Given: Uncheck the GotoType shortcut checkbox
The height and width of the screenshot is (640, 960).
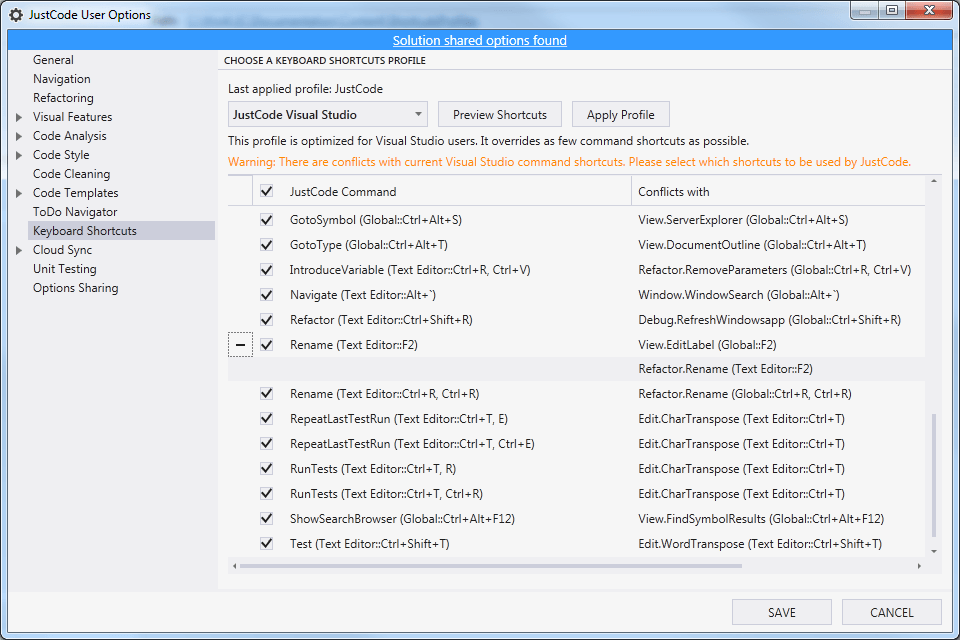Looking at the screenshot, I should 266,244.
